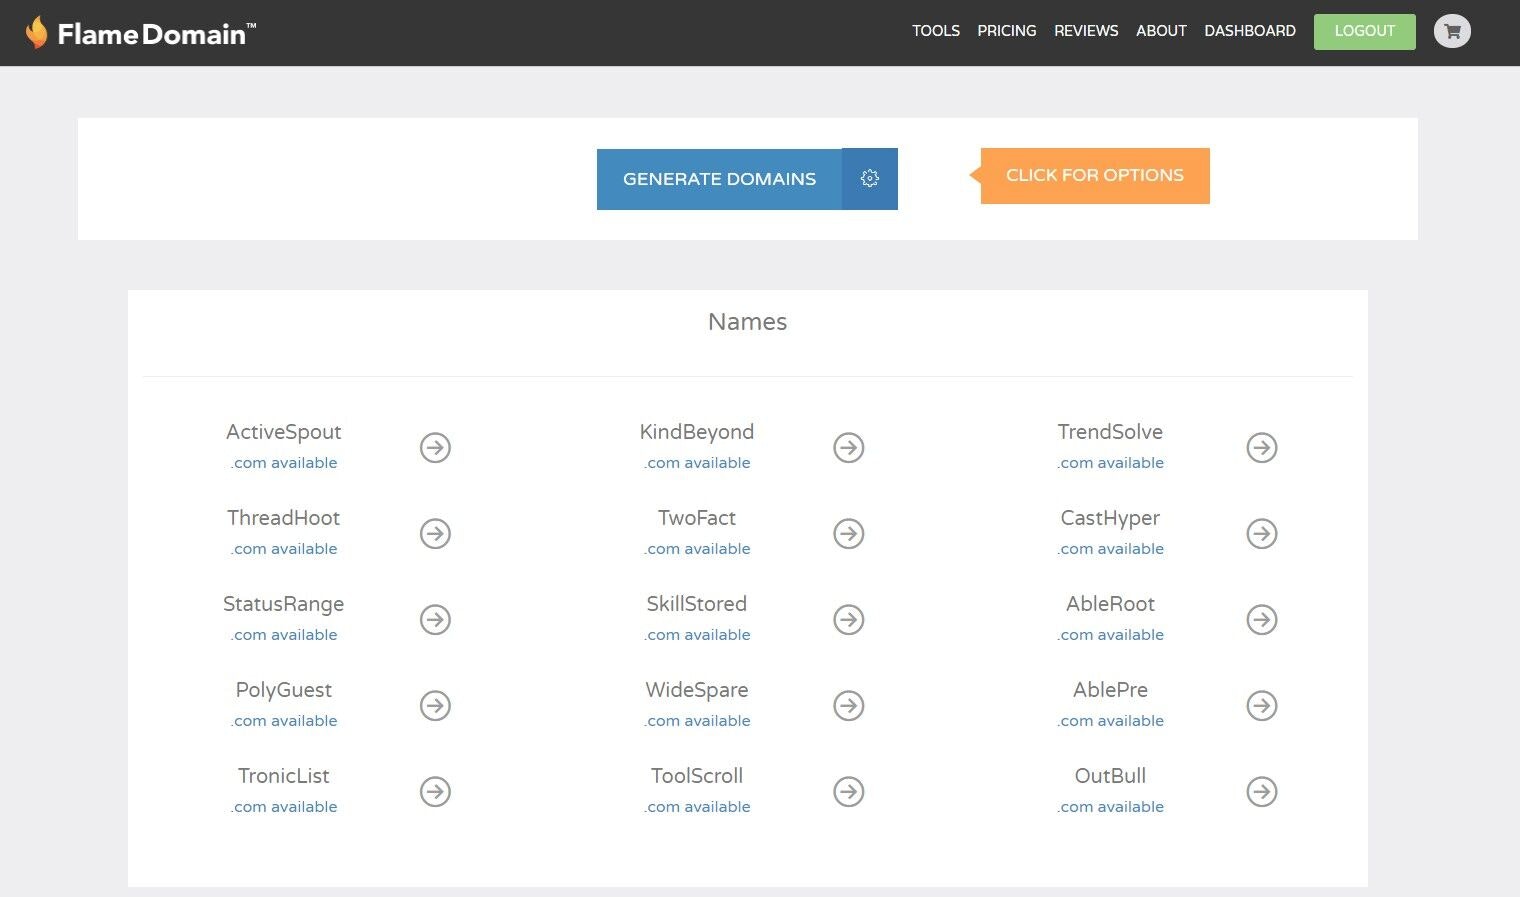Viewport: 1520px width, 897px height.
Task: Select the TwoFact domain name
Action: tap(697, 518)
